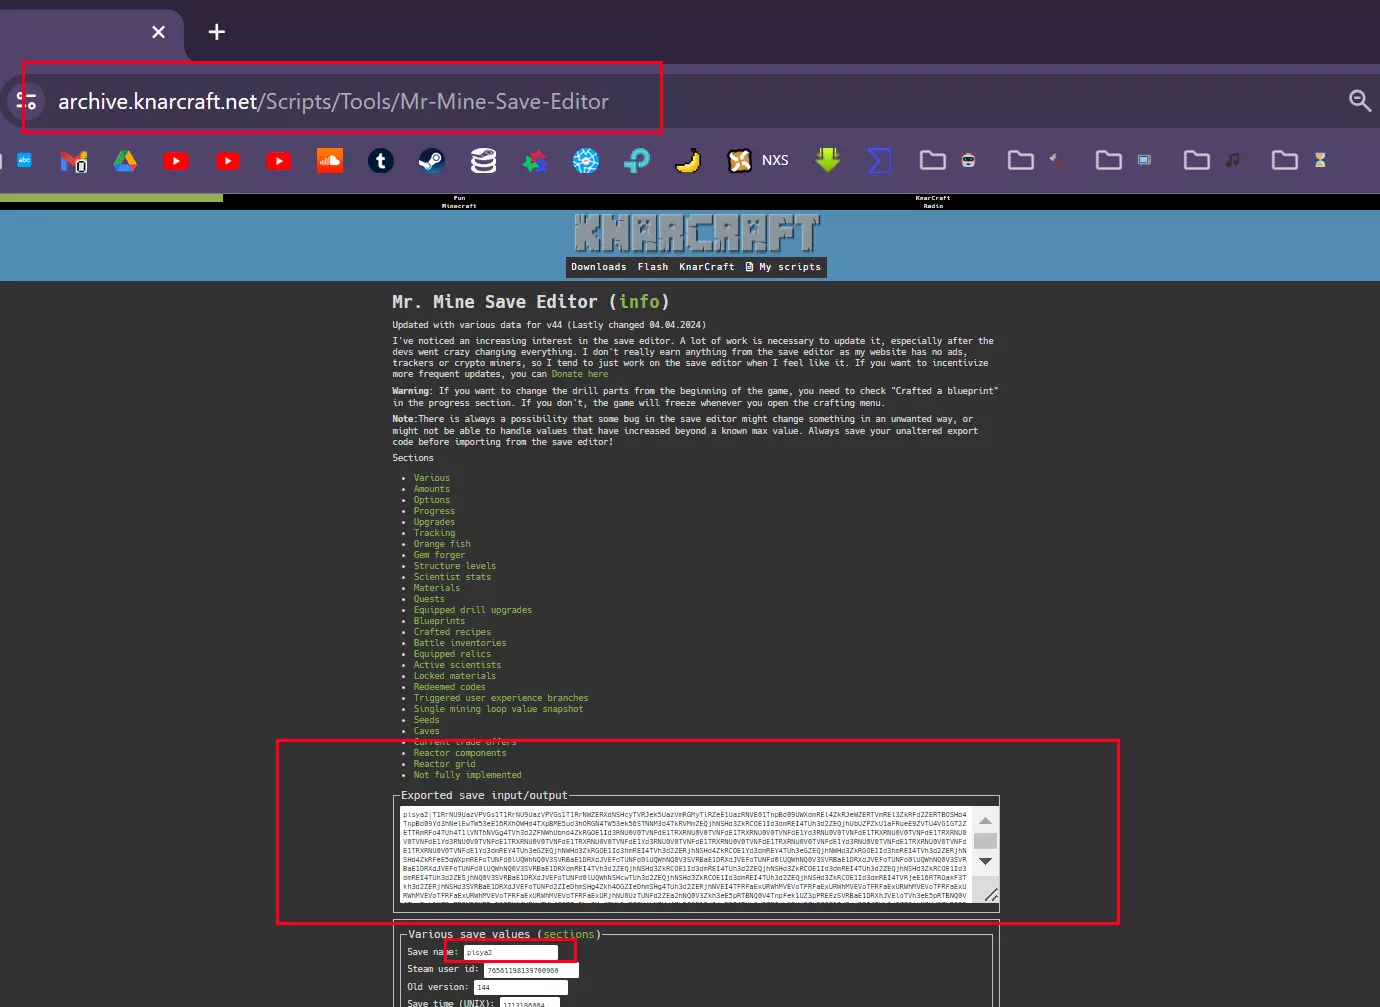Image resolution: width=1380 pixels, height=1007 pixels.
Task: Open bookmark folder with hourglass icon
Action: [1299, 160]
